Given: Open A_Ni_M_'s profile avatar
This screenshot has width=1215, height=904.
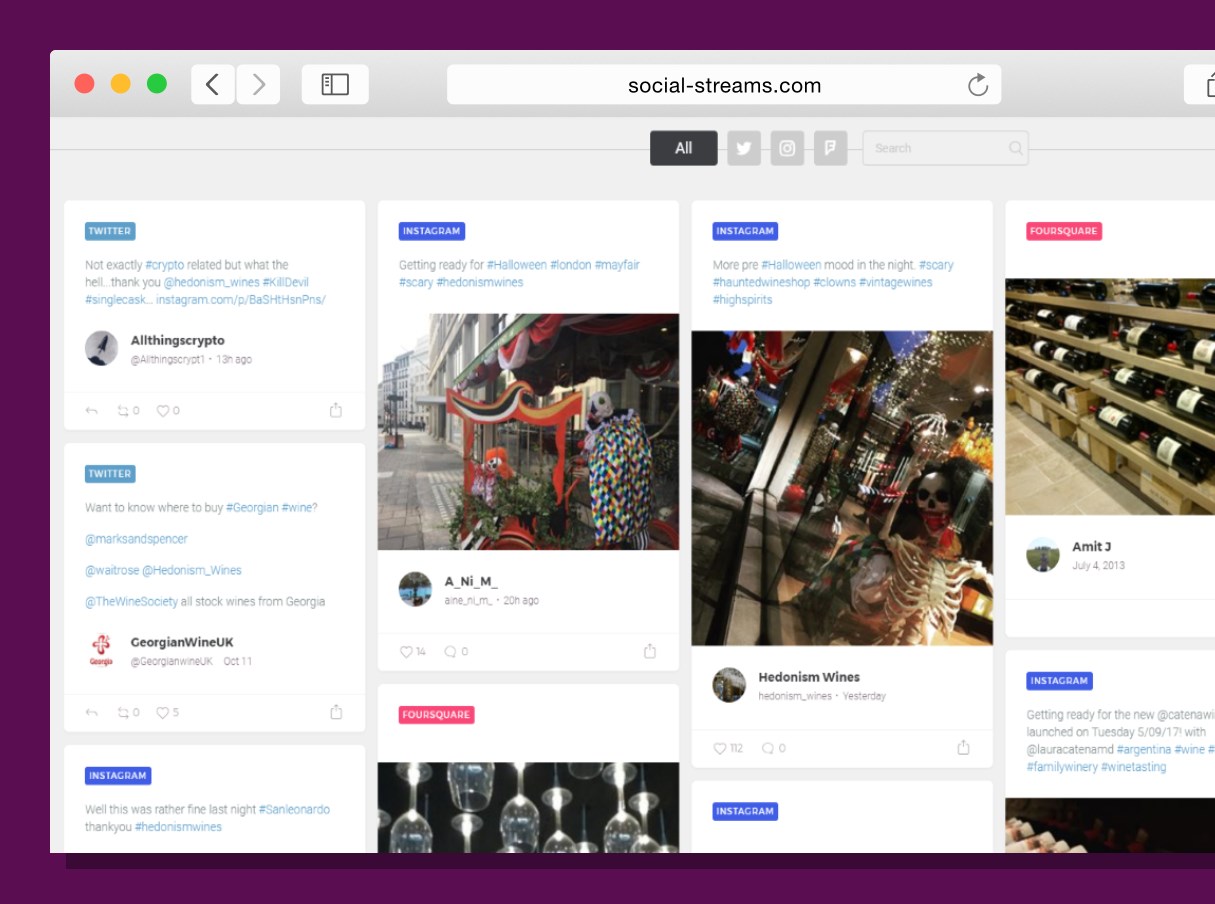Looking at the screenshot, I should click(414, 588).
